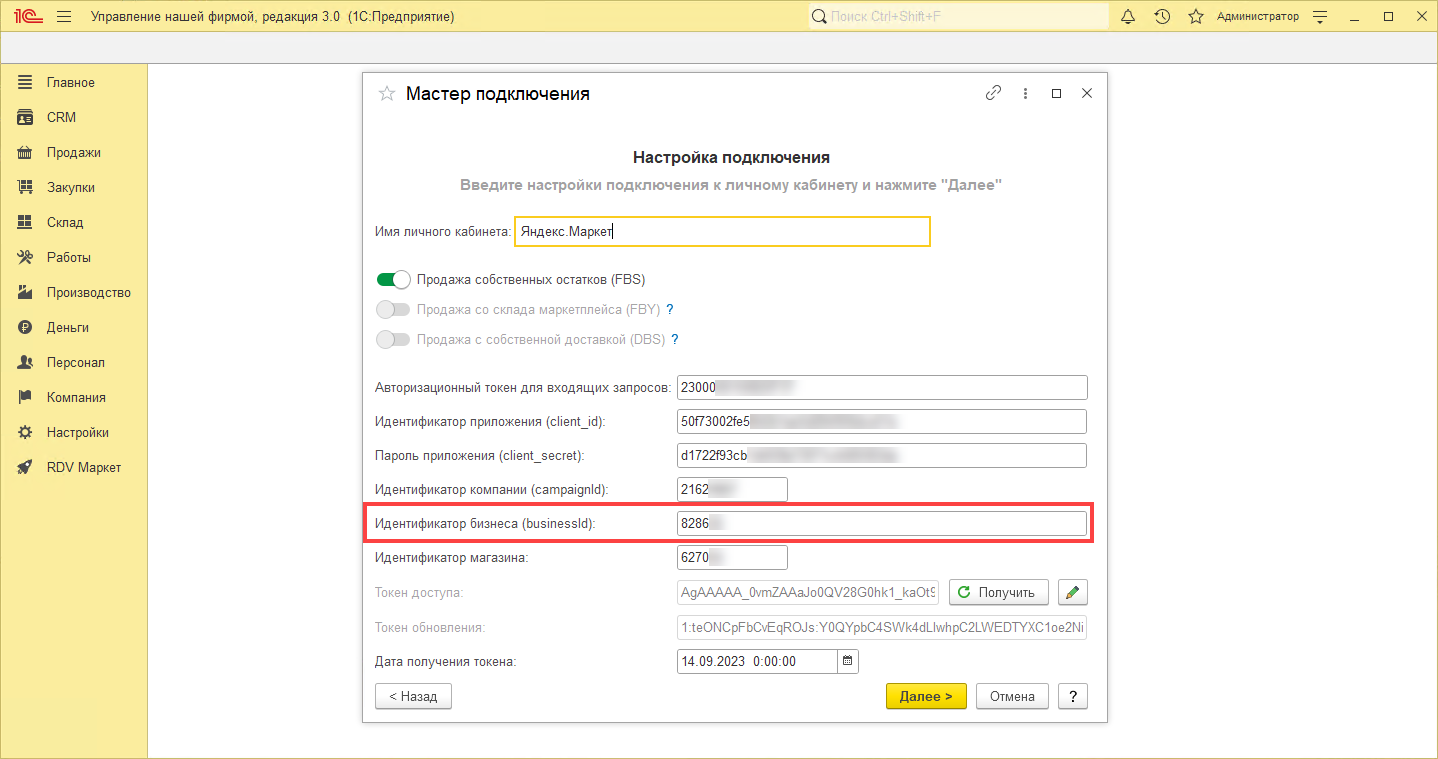Toggle the FBS own-stock sales switch
Image resolution: width=1438 pixels, height=759 pixels.
pos(393,279)
